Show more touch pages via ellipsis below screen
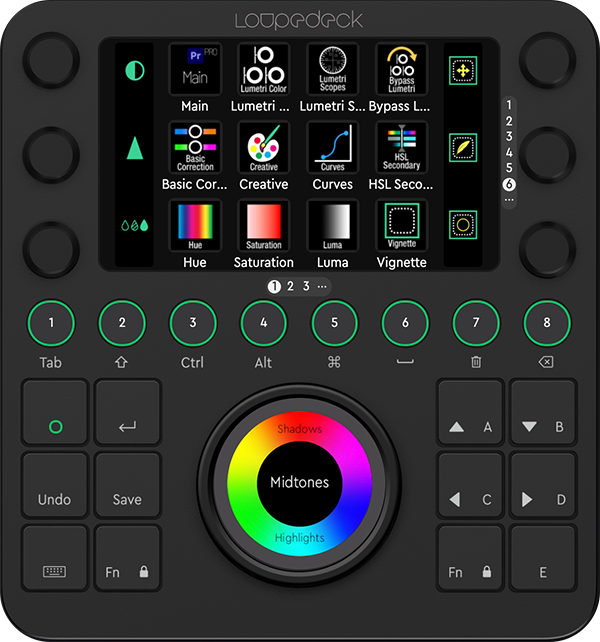 [322, 287]
